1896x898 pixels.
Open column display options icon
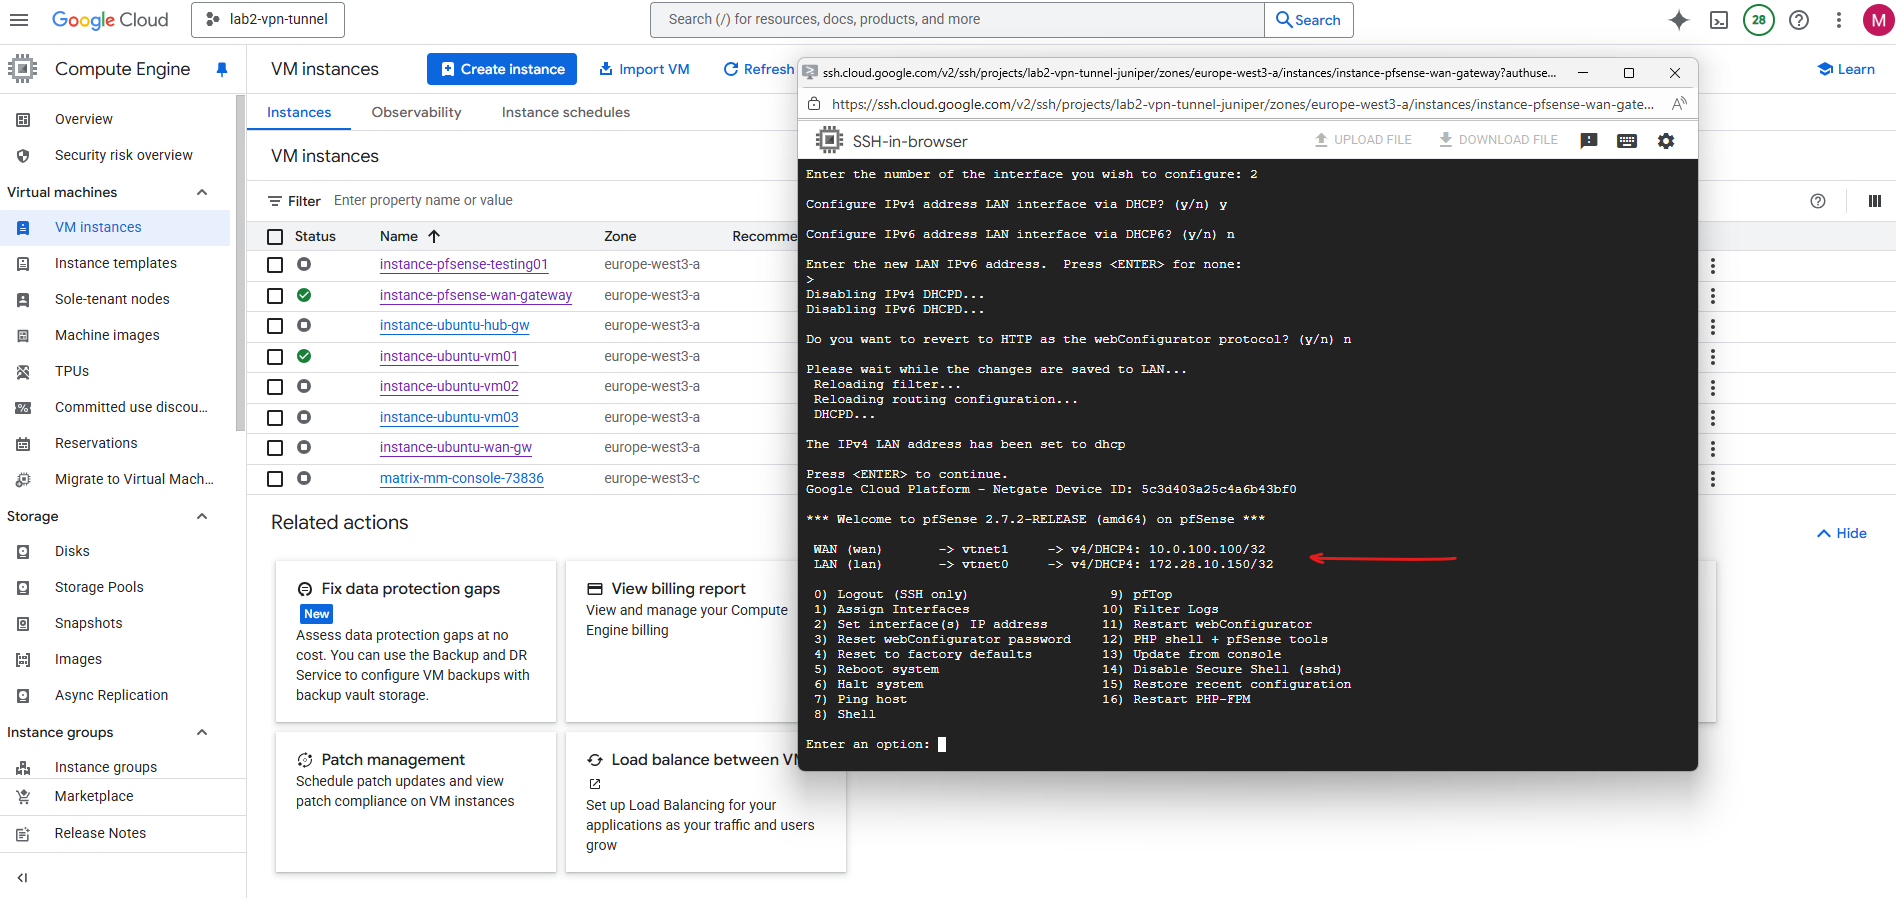coord(1875,201)
